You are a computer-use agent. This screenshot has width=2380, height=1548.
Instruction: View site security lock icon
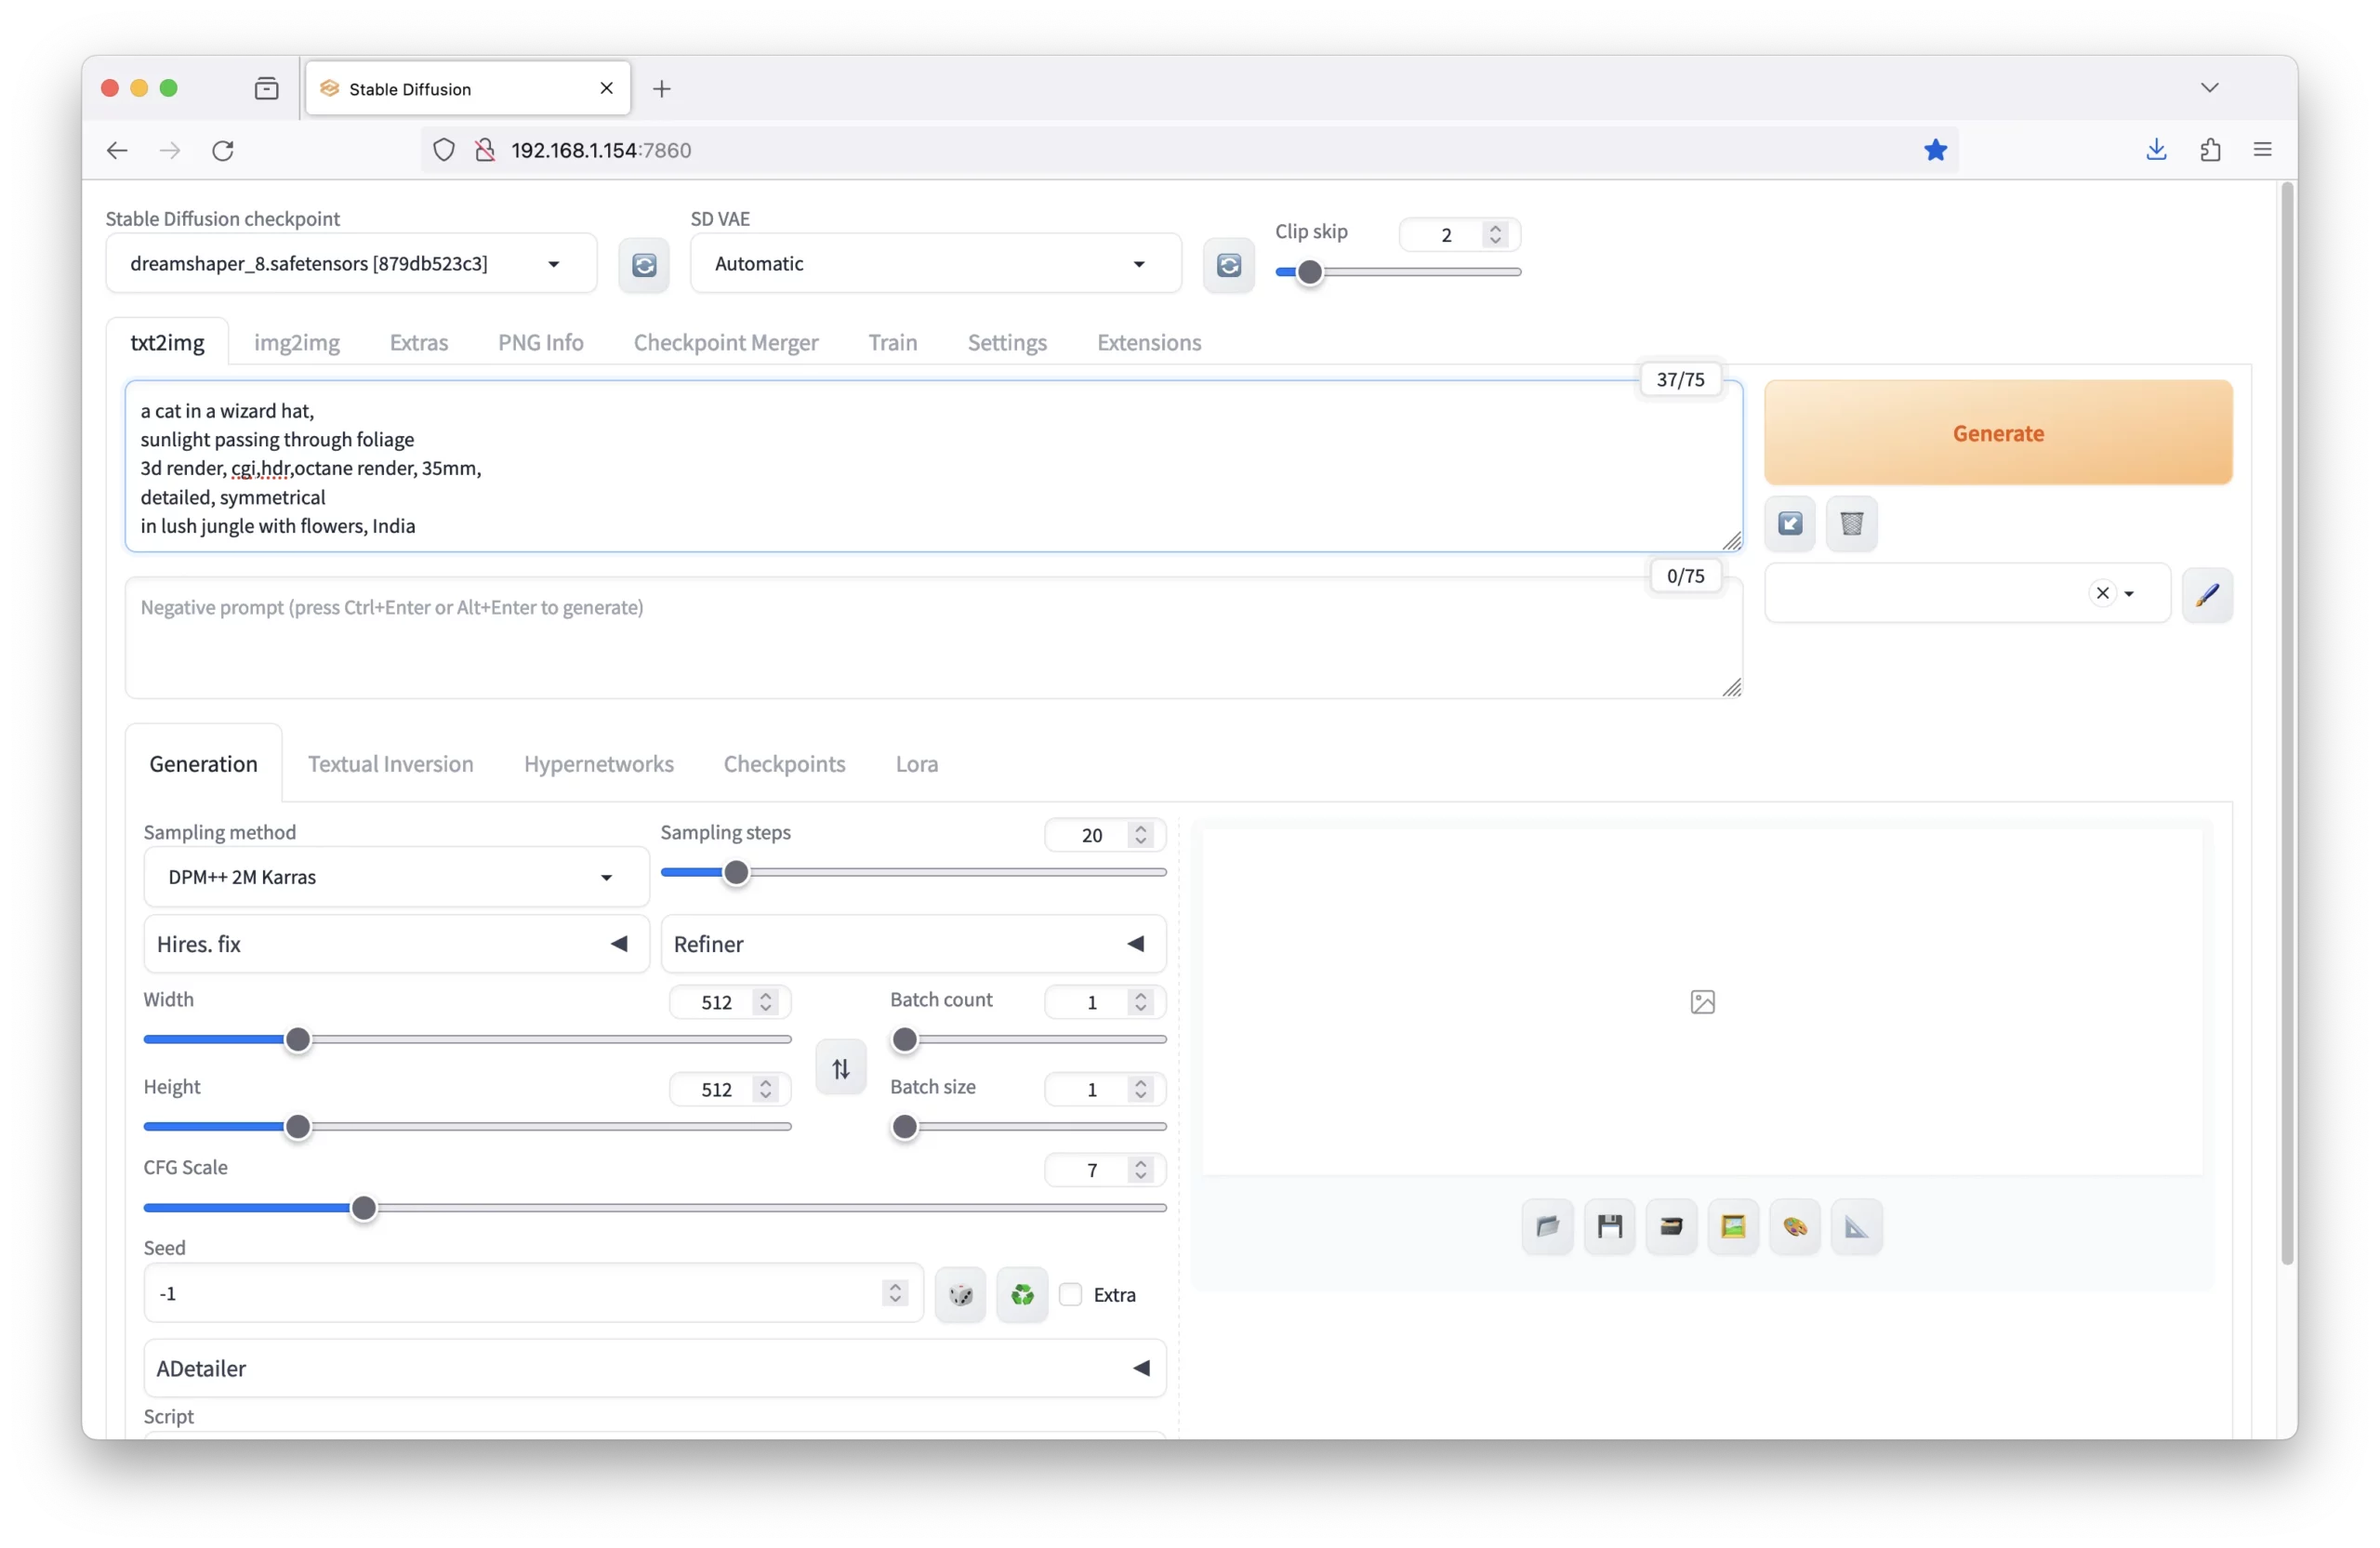pos(485,150)
